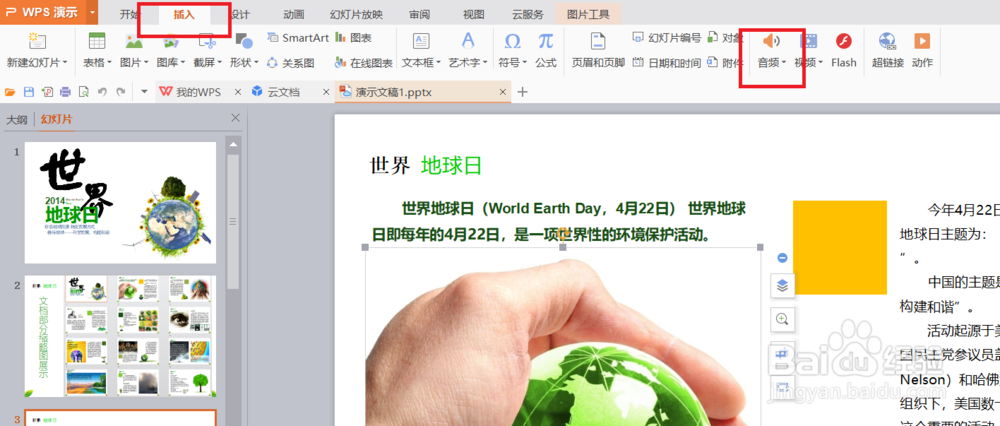Viewport: 1000px width, 426px height.
Task: Open the WPS 演示 application menu arrow
Action: pyautogui.click(x=93, y=12)
